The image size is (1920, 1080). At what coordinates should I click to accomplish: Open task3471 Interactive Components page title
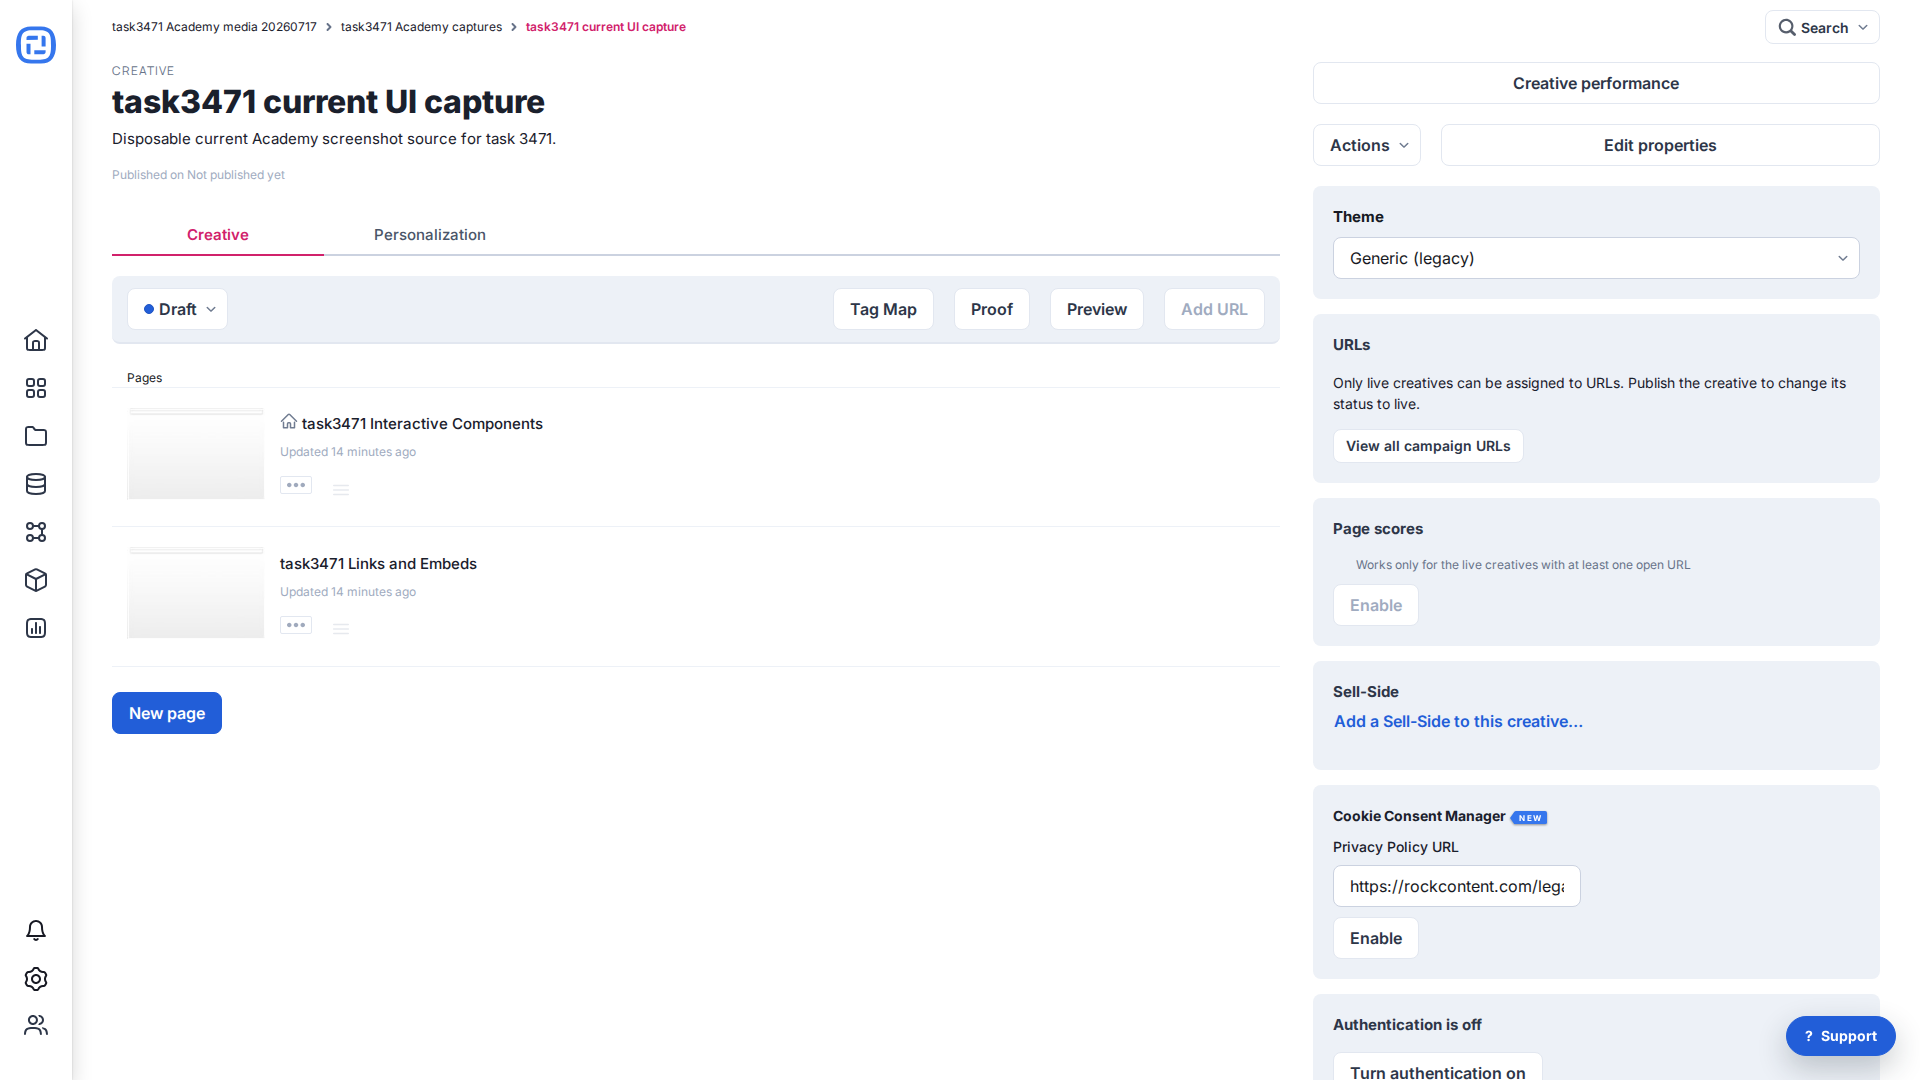coord(422,424)
